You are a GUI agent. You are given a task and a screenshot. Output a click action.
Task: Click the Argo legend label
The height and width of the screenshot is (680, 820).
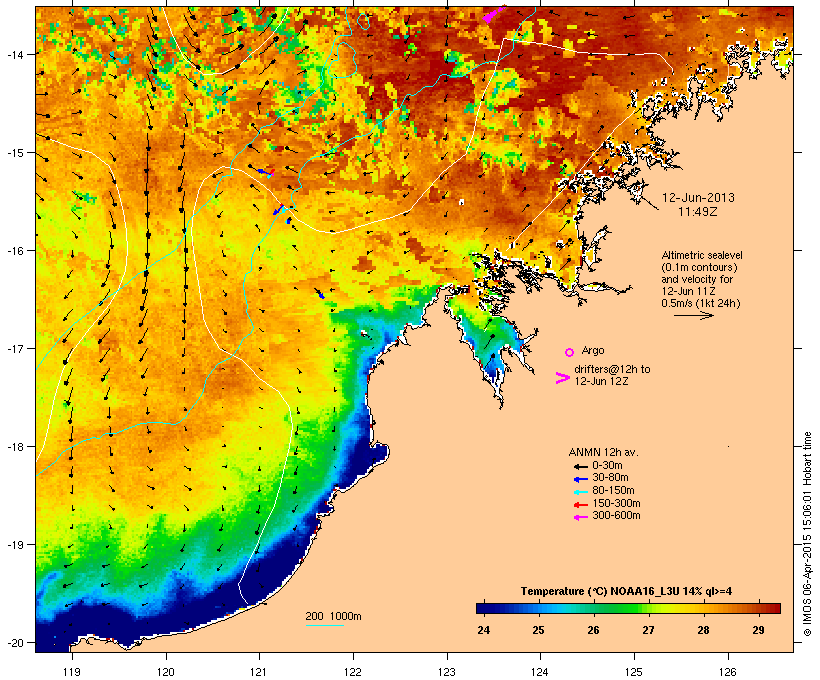pyautogui.click(x=593, y=350)
